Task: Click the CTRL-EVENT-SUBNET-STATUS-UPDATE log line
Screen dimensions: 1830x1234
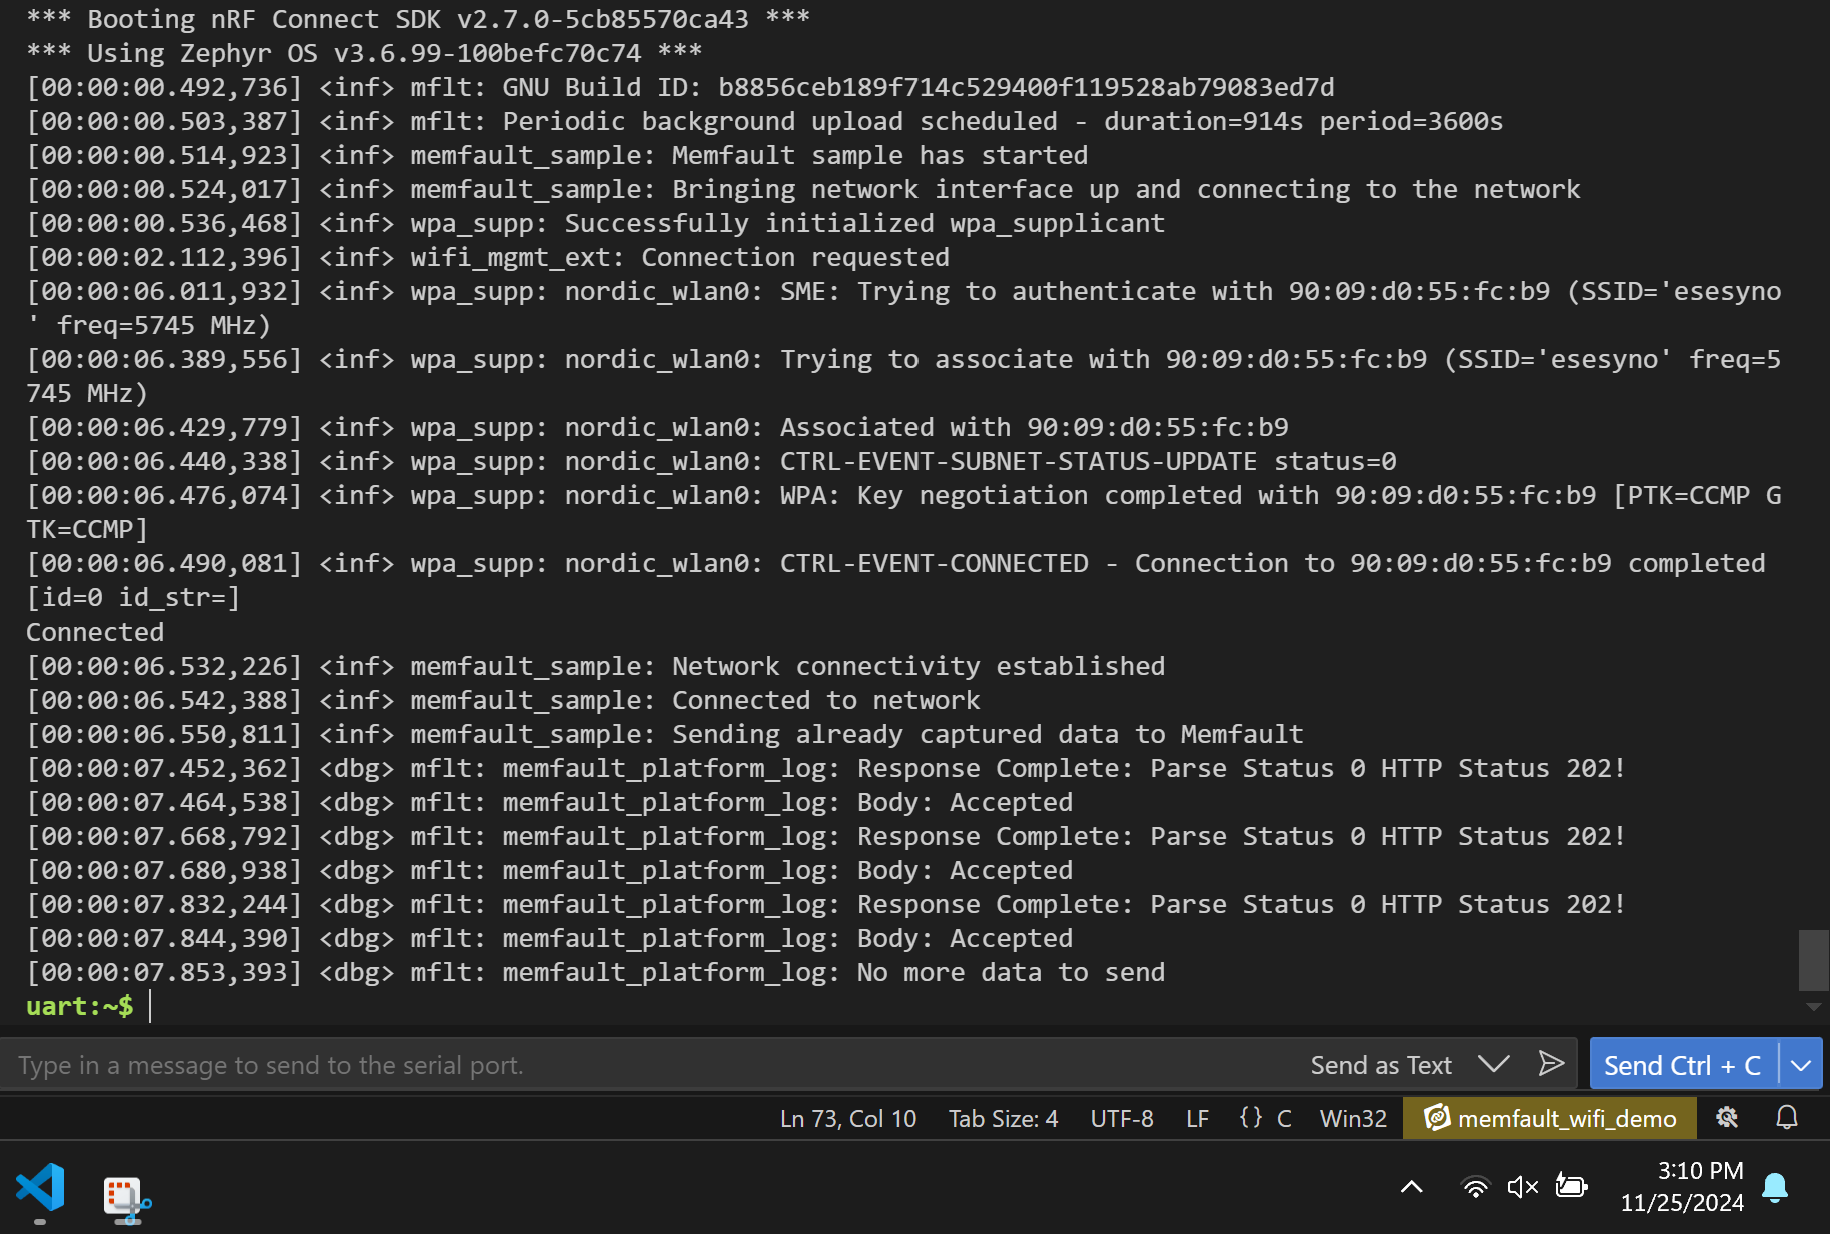Action: click(x=711, y=461)
